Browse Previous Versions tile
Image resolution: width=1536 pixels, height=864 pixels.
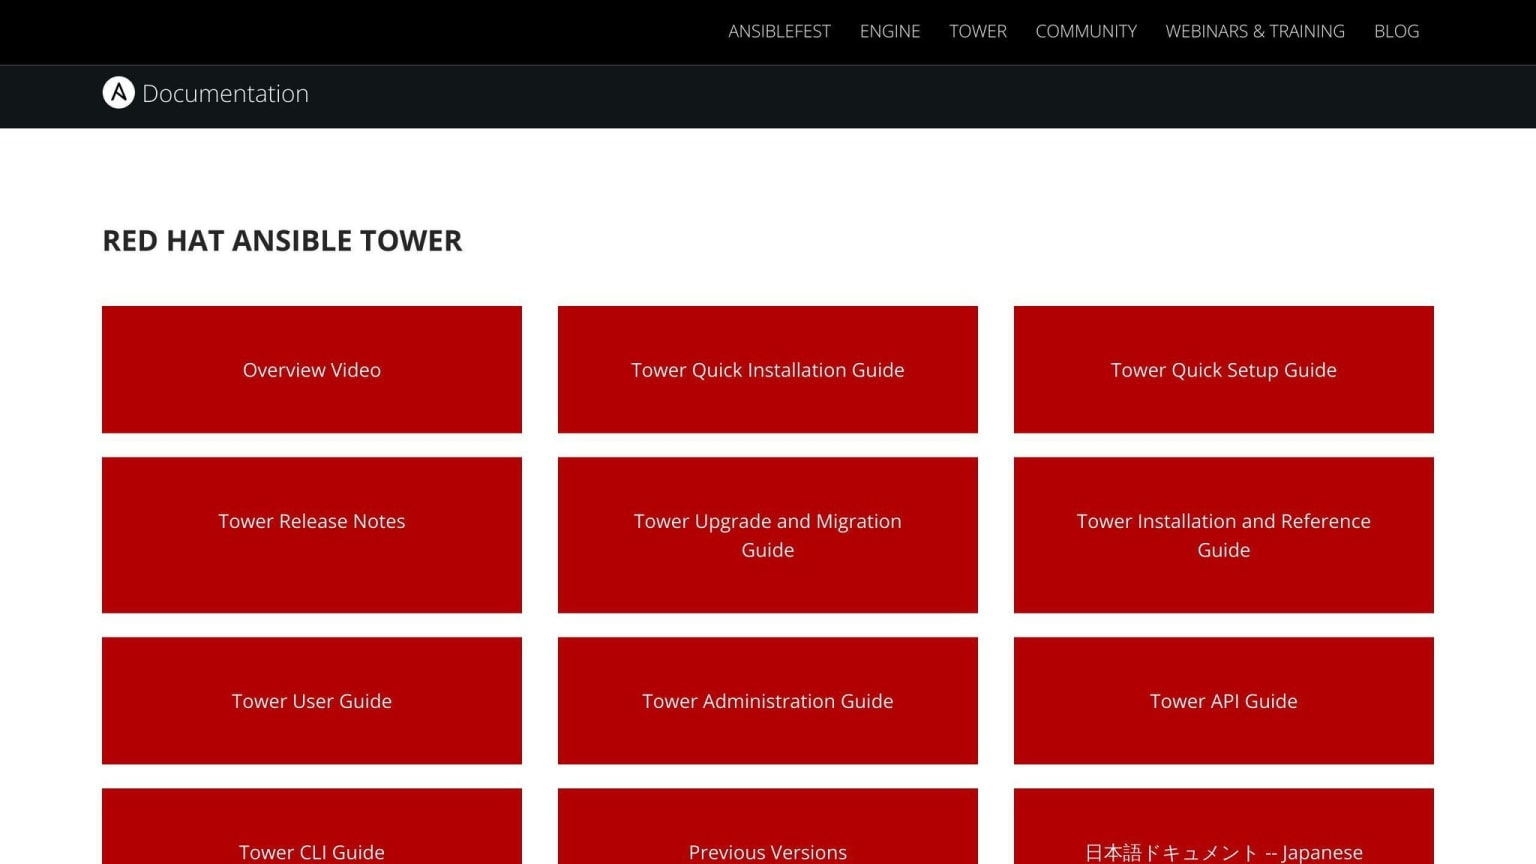(768, 827)
